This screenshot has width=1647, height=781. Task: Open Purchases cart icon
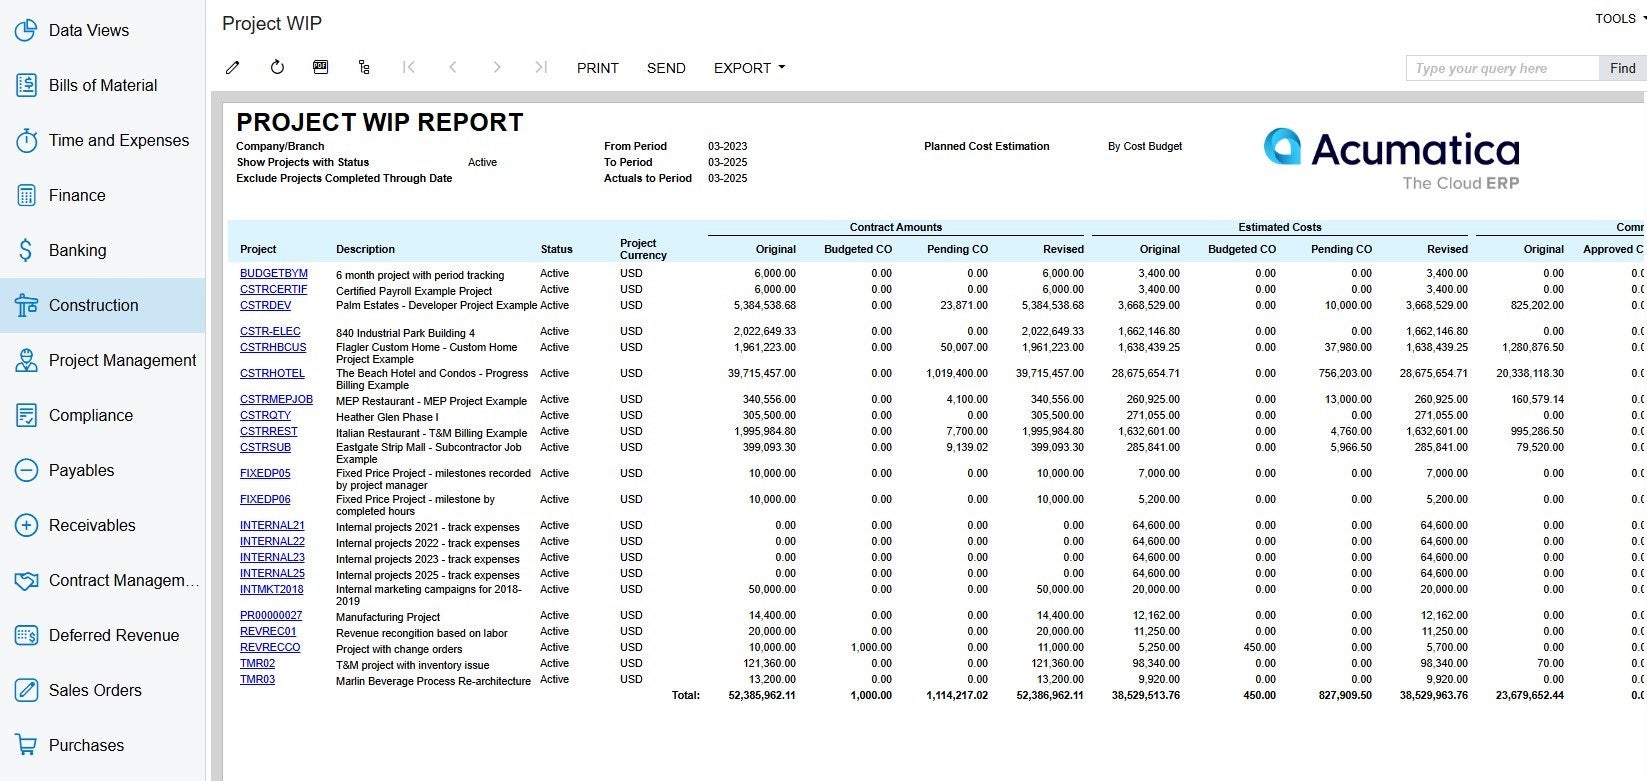[x=27, y=745]
